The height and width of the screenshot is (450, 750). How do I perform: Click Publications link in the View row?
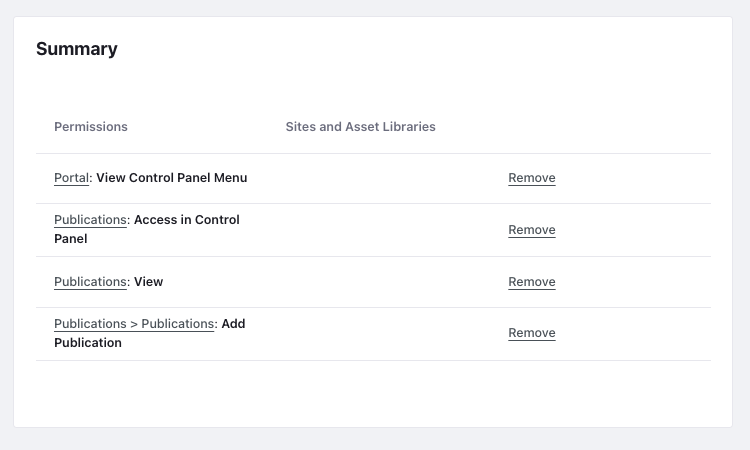click(x=90, y=282)
